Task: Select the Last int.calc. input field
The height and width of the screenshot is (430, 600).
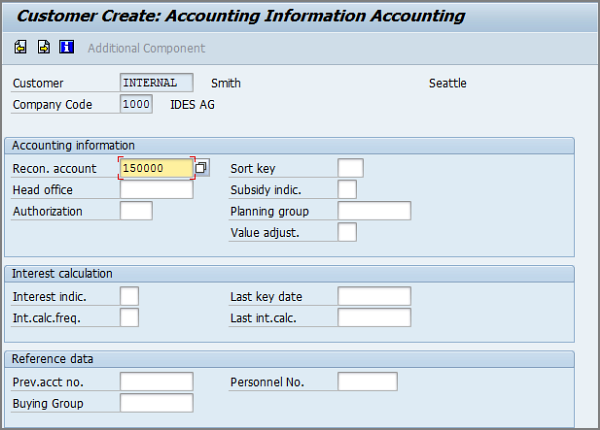Action: point(374,318)
